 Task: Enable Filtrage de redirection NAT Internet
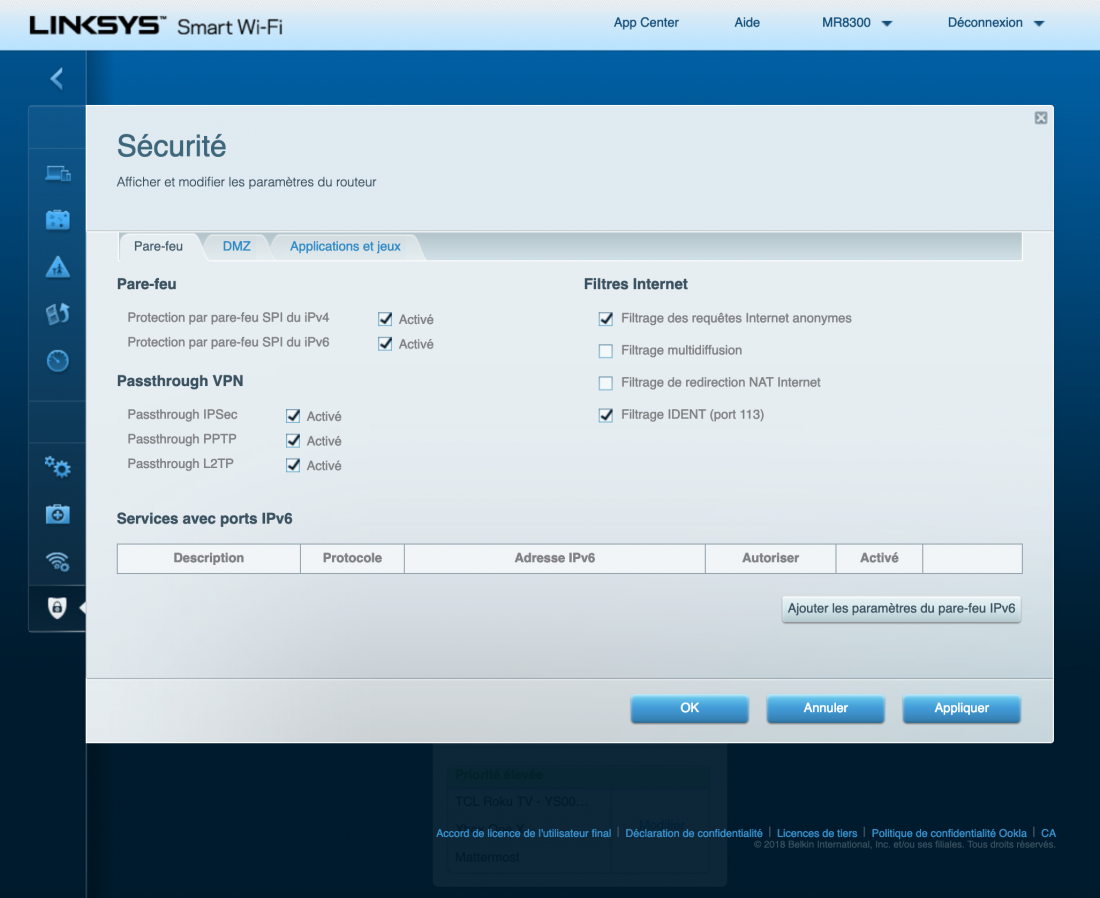click(x=605, y=383)
